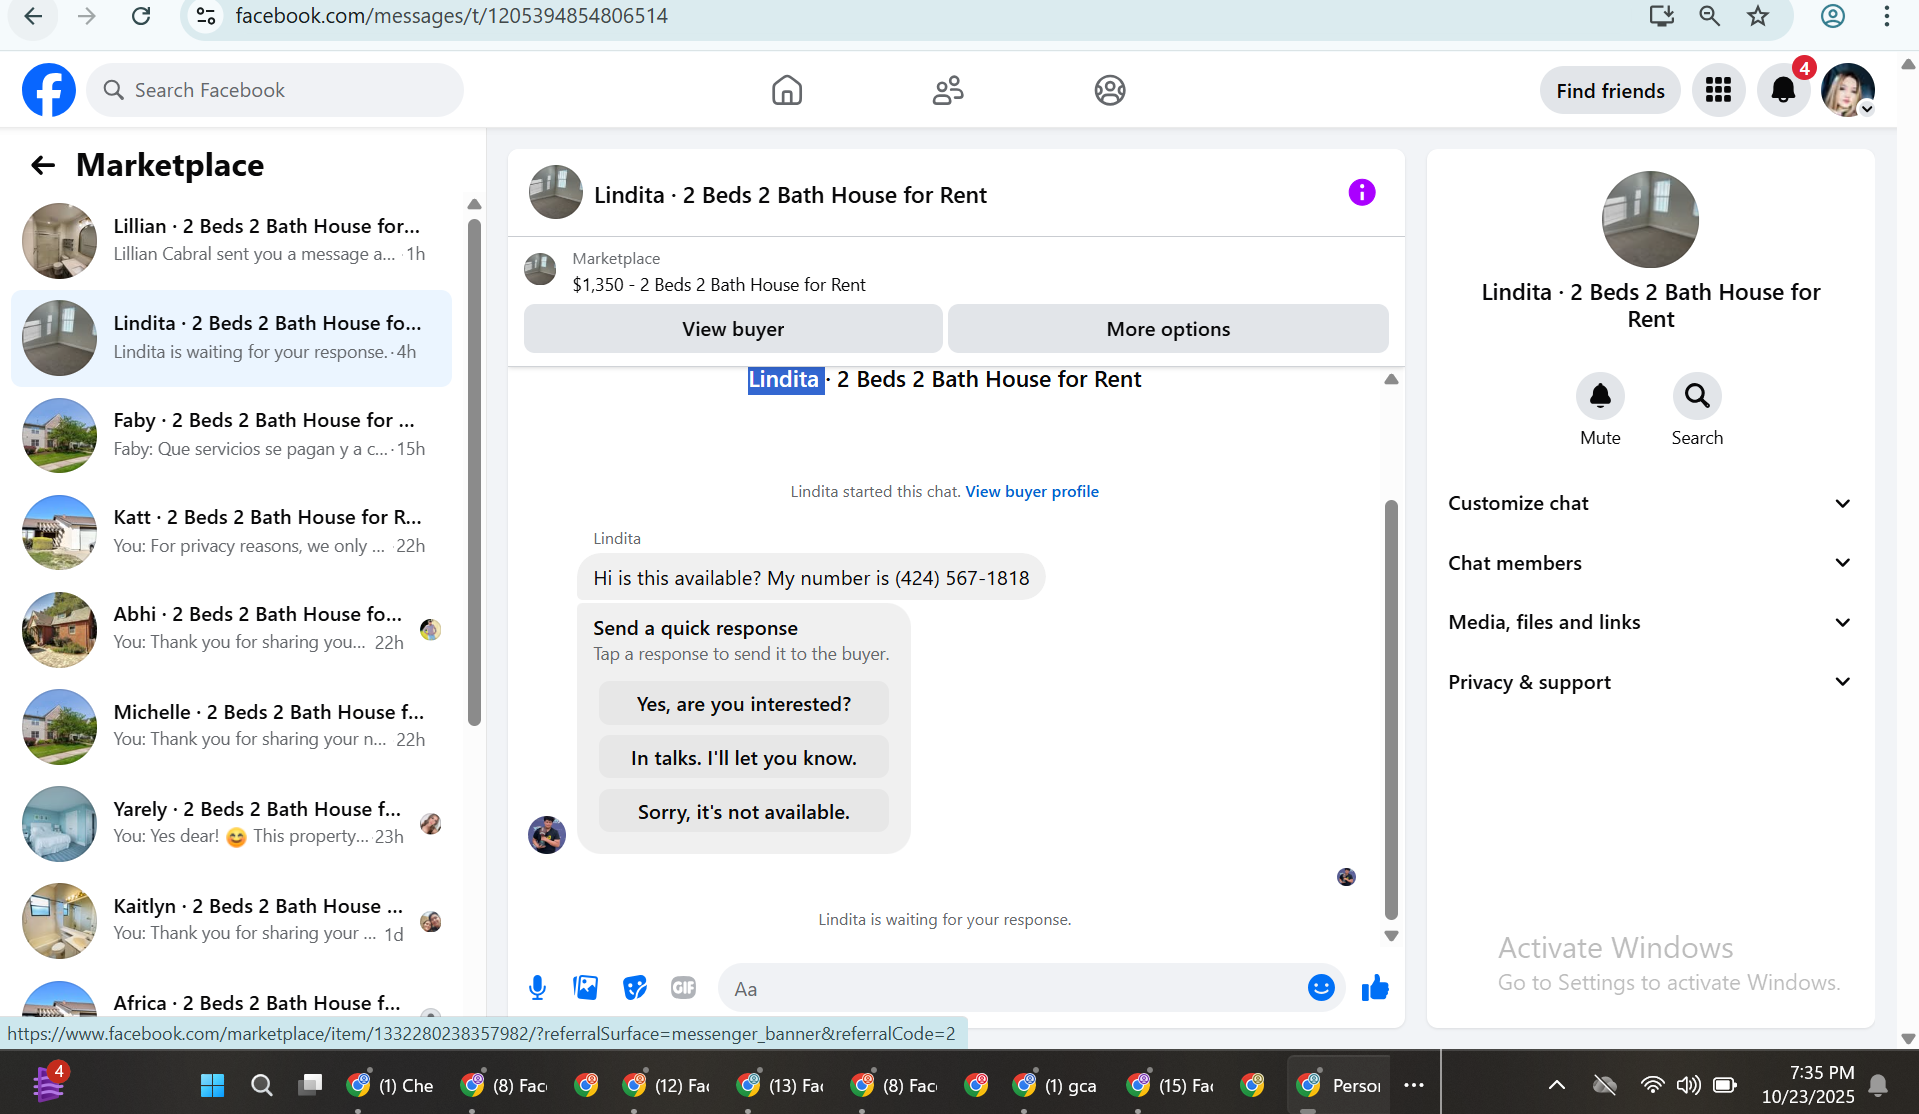Open taskbar clock showing 7:35 PM
Screen dimensions: 1919x1114
[x=1808, y=1085]
